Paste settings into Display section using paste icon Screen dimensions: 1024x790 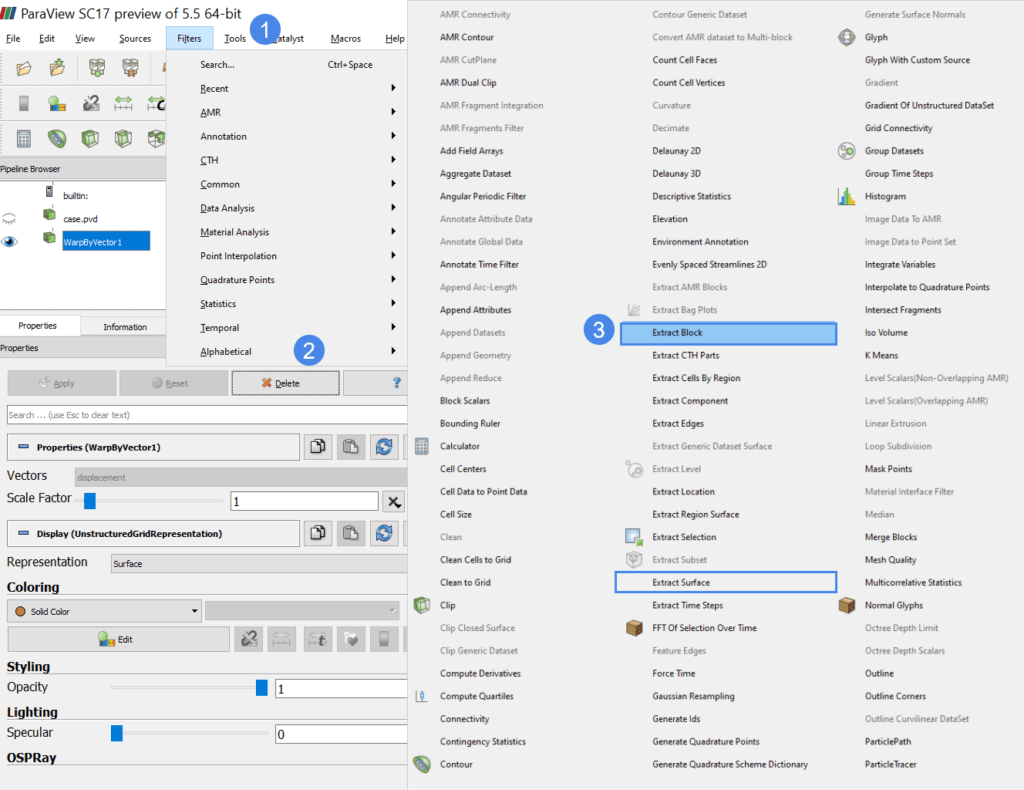pos(351,533)
